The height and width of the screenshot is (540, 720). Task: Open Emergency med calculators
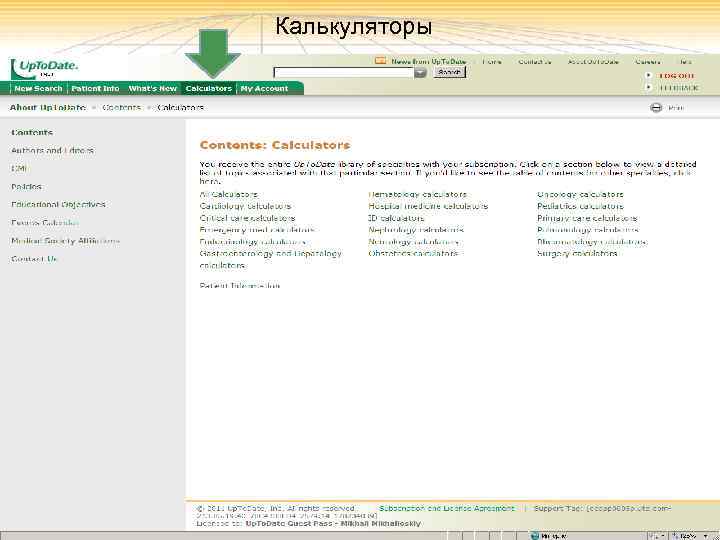point(257,230)
